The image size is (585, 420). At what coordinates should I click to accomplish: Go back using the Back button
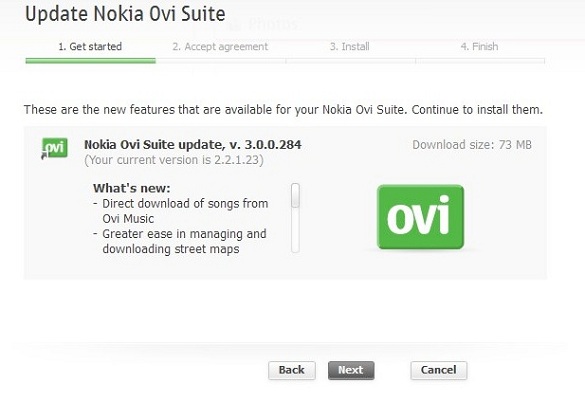pyautogui.click(x=292, y=370)
